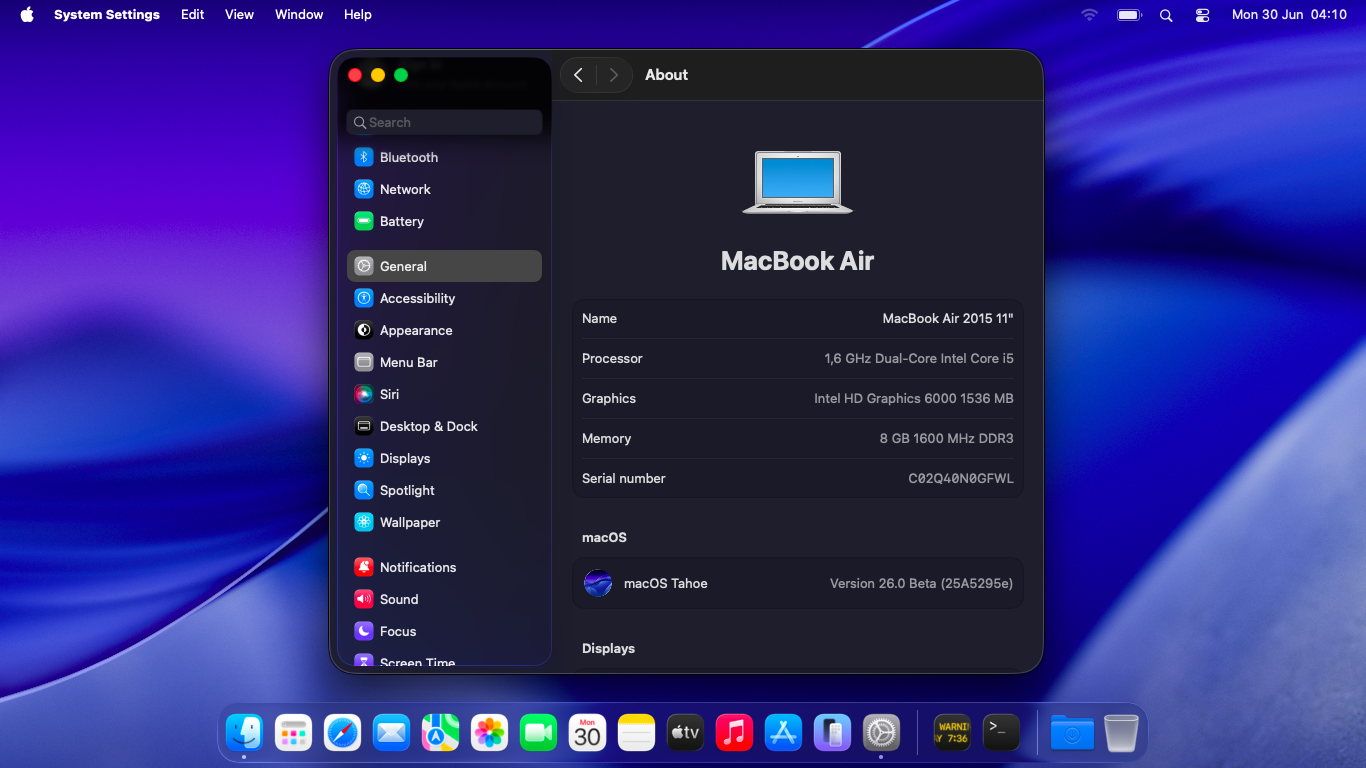Open the Trash in the Dock
The image size is (1366, 768).
click(1121, 733)
